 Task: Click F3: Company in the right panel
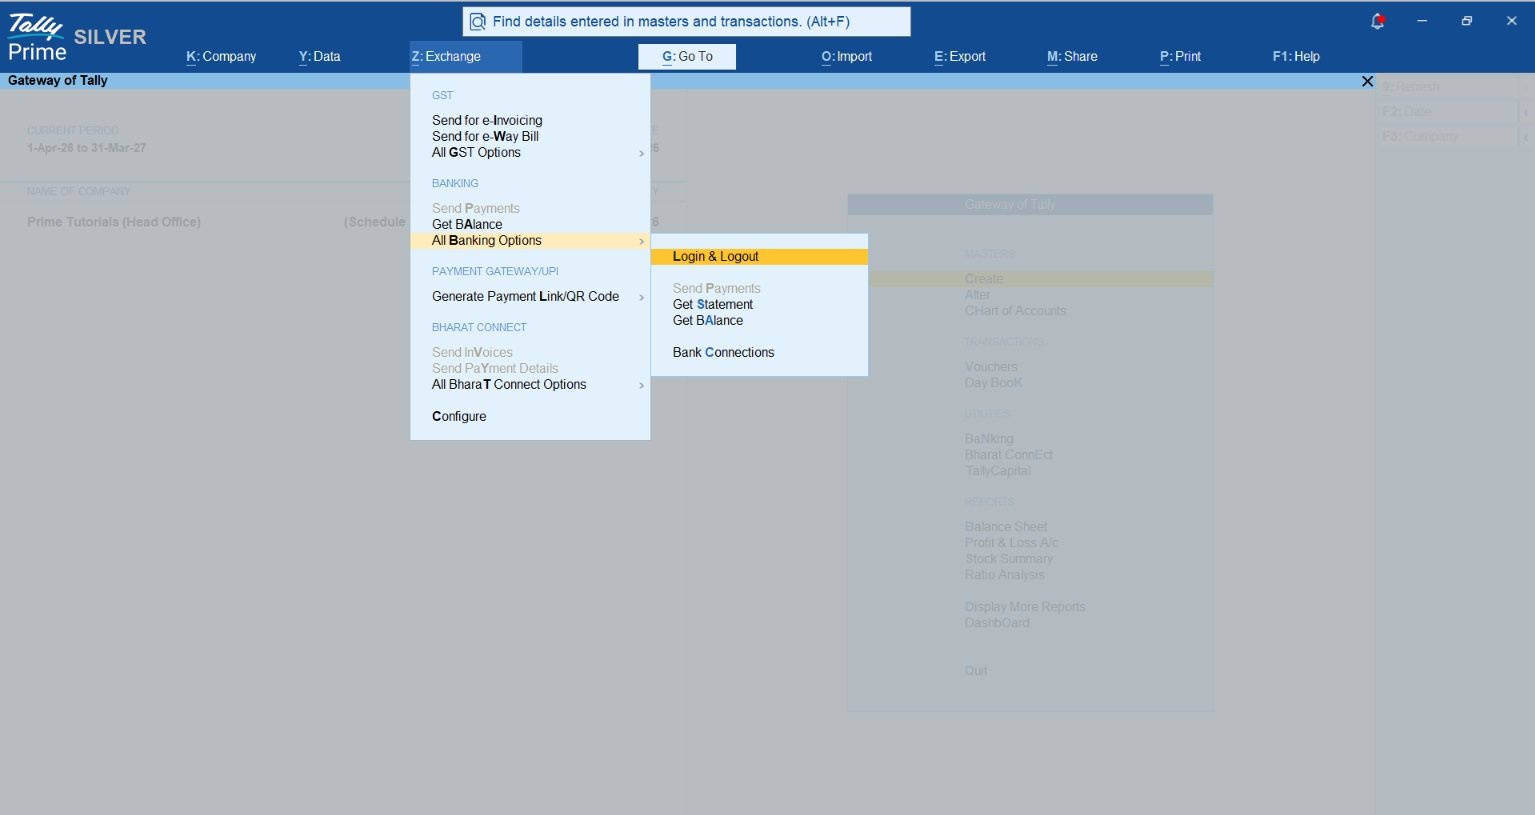pos(1448,137)
